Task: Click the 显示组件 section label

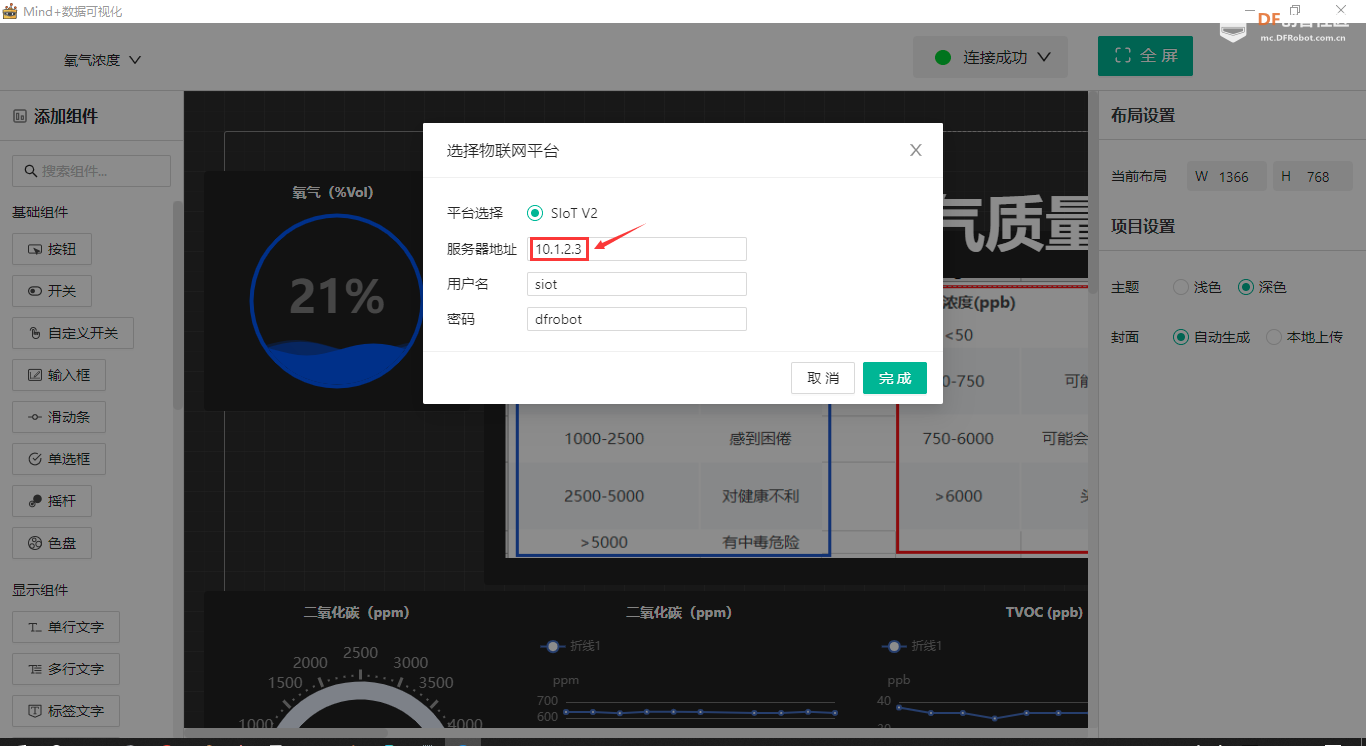Action: point(40,590)
